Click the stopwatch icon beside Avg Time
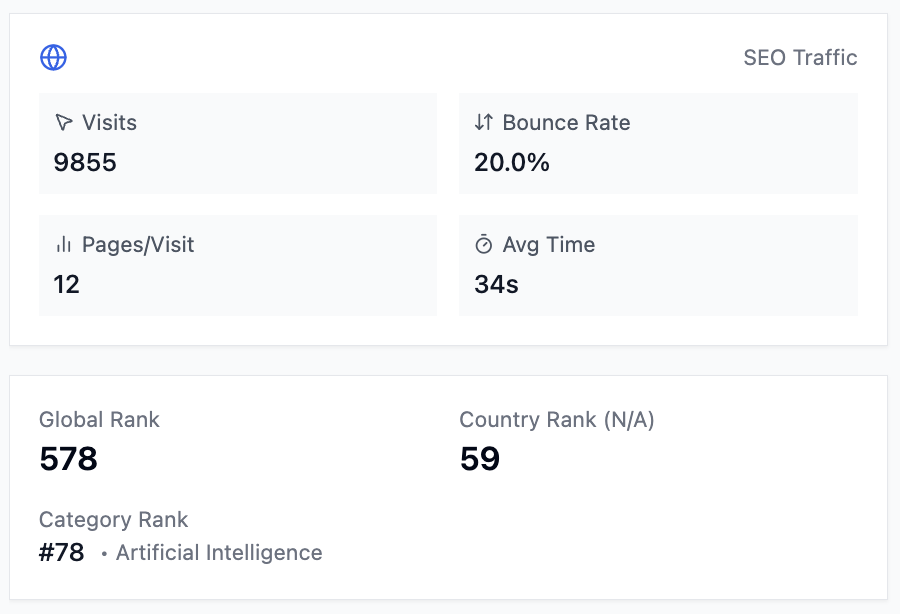 (x=484, y=245)
